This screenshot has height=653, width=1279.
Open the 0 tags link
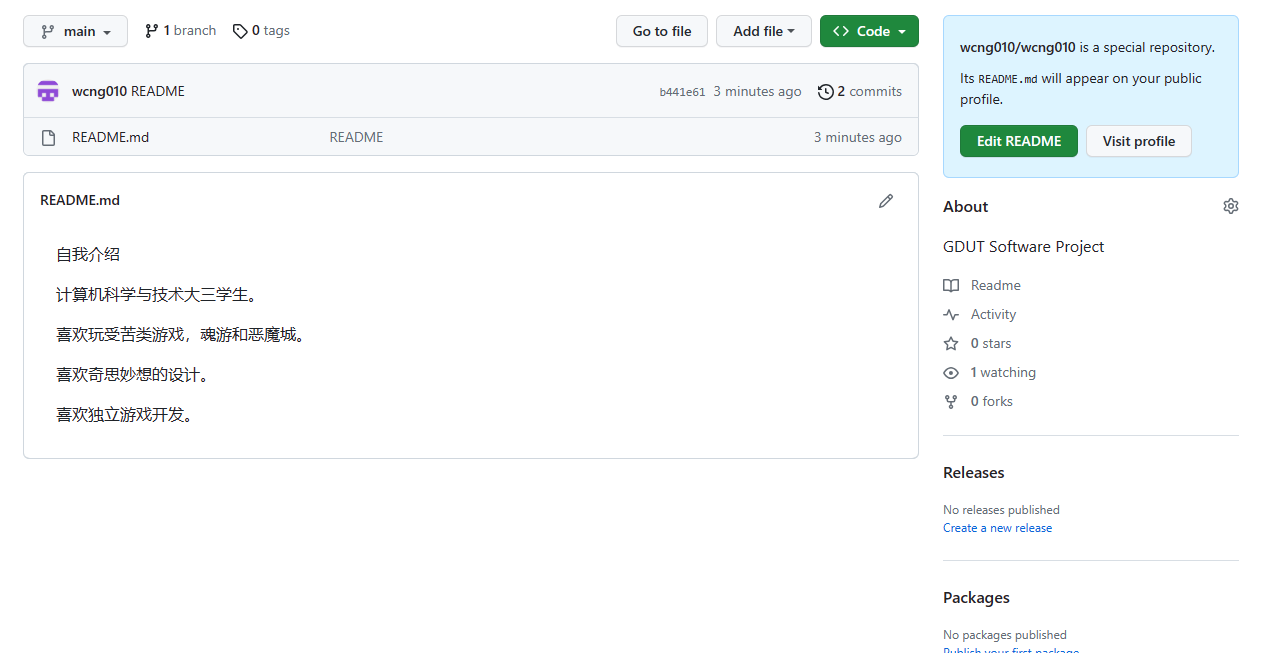coord(261,31)
